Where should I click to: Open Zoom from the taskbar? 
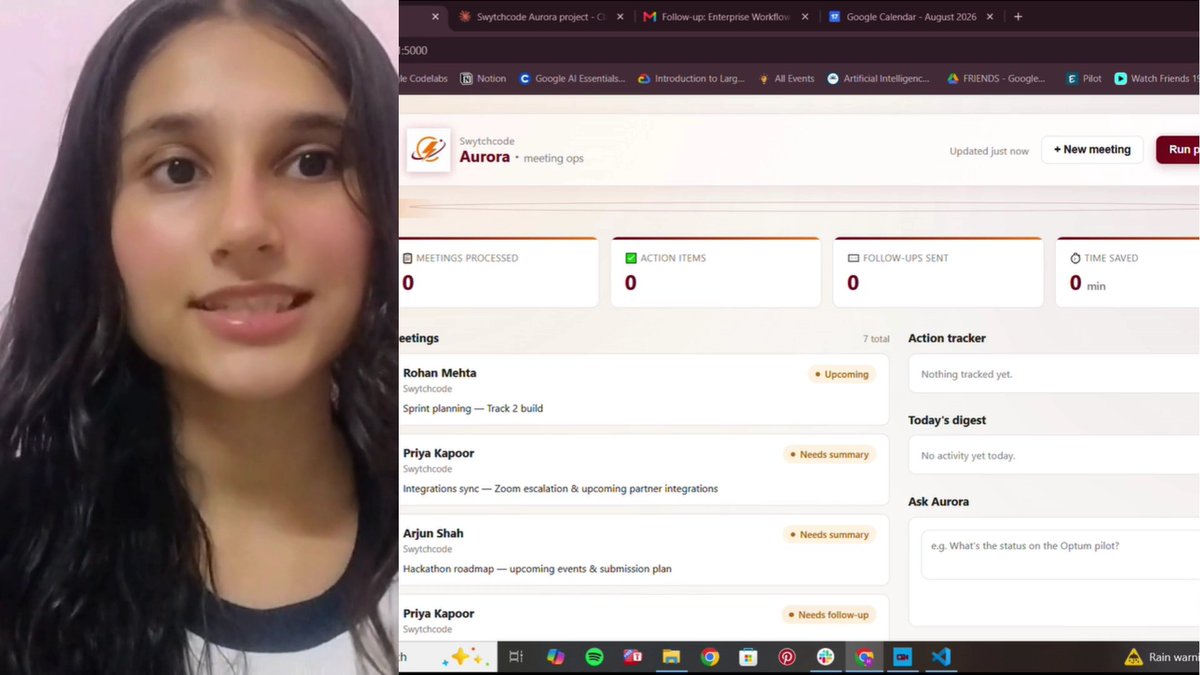[903, 657]
